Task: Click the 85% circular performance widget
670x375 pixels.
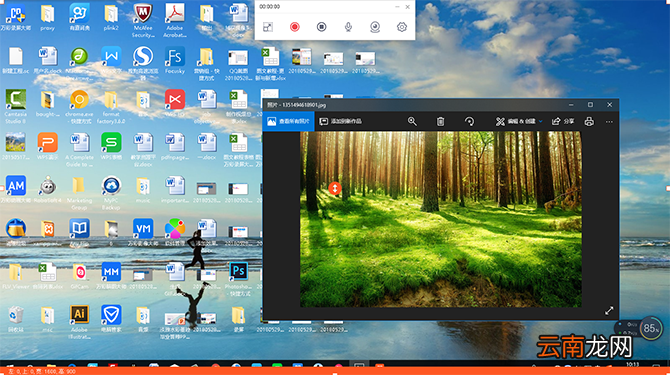Action: point(650,328)
